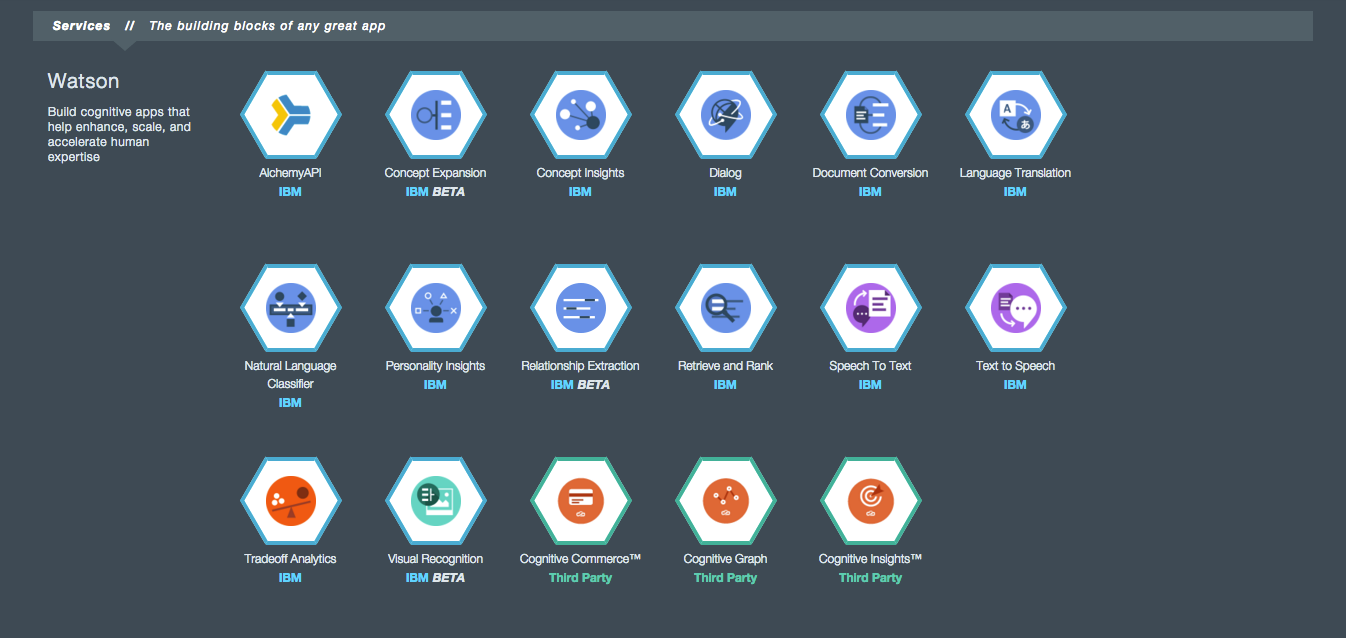Click the Relationship Extraction label
The width and height of the screenshot is (1346, 638).
(580, 366)
